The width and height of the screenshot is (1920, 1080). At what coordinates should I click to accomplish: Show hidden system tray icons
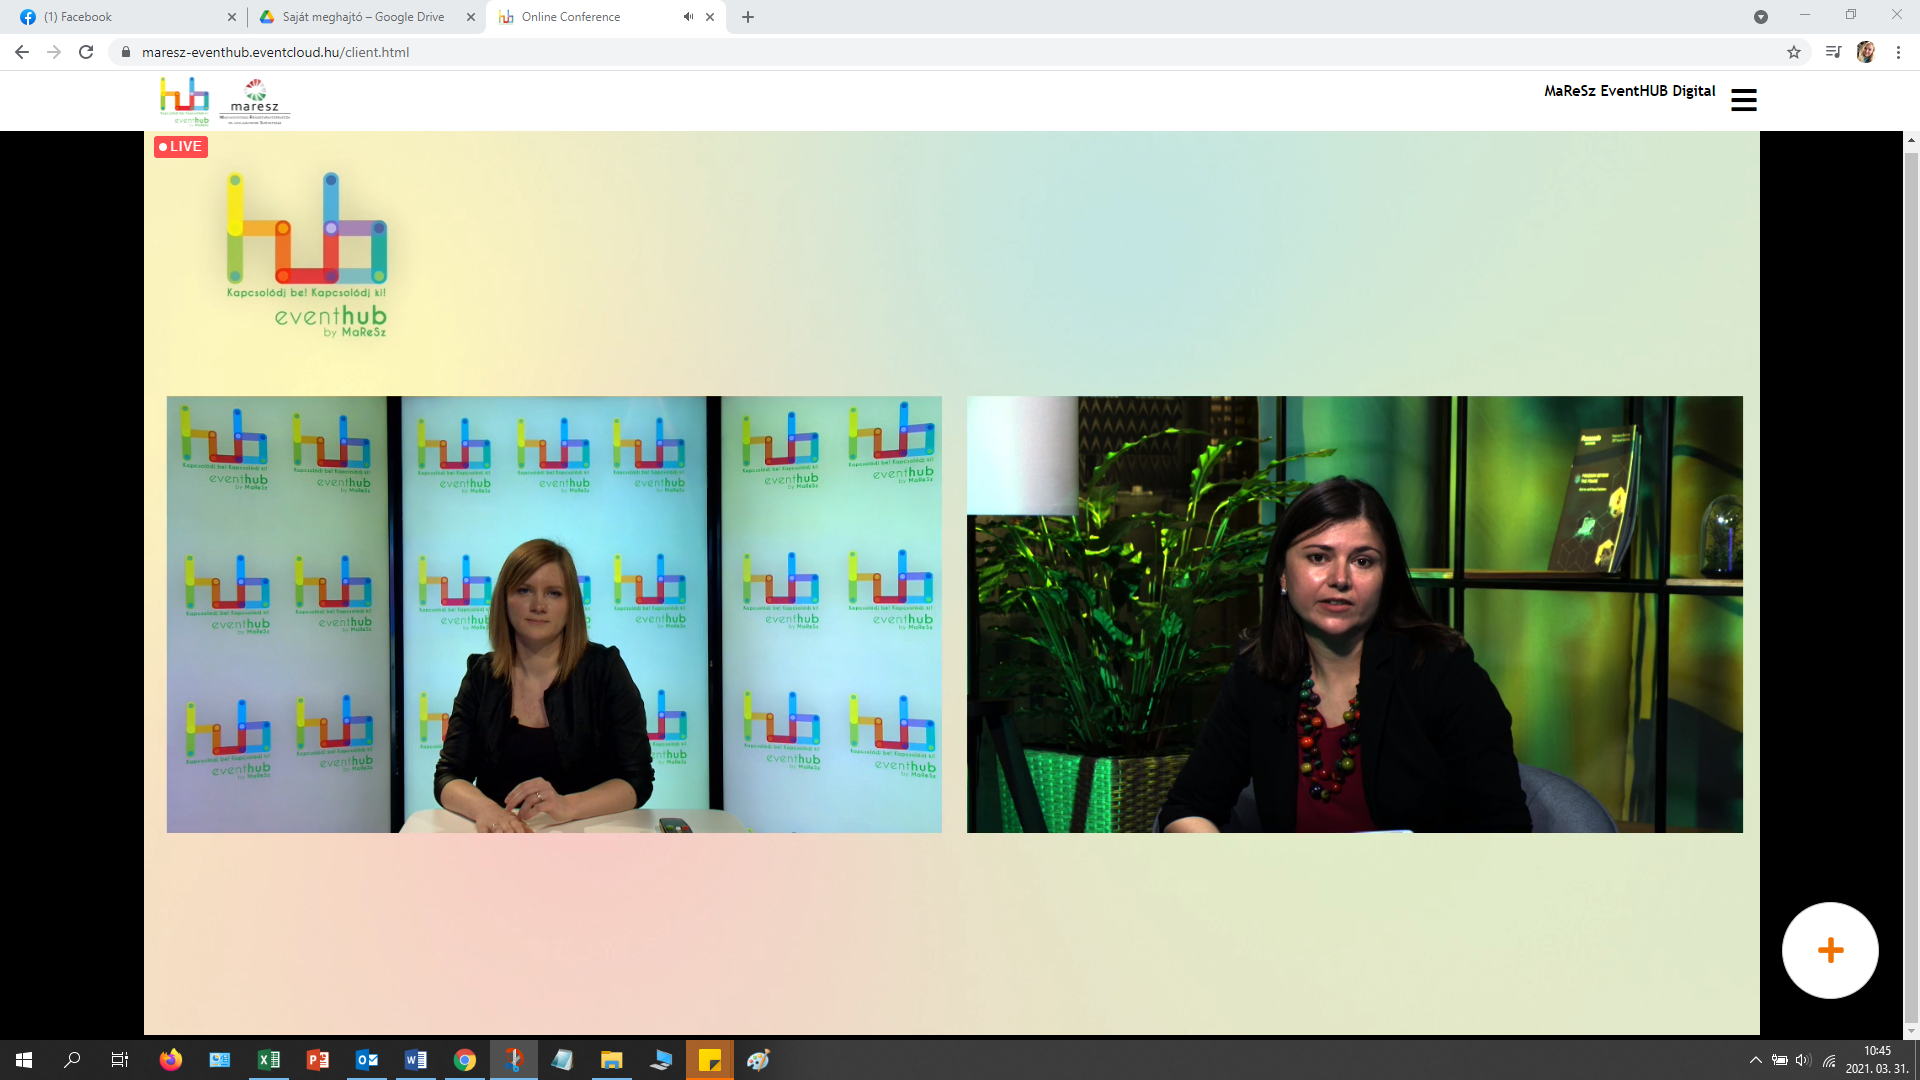coord(1755,1060)
